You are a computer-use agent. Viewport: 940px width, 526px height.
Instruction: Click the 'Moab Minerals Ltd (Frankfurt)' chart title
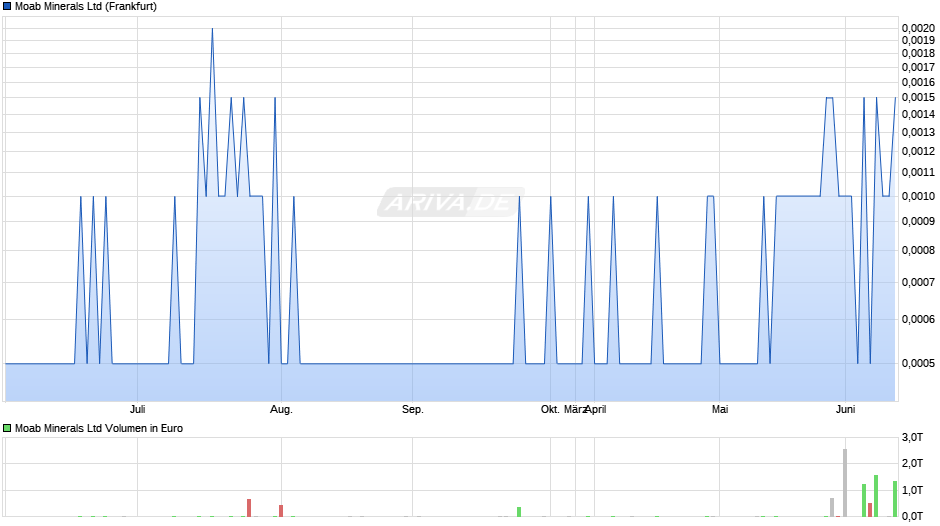(86, 7)
